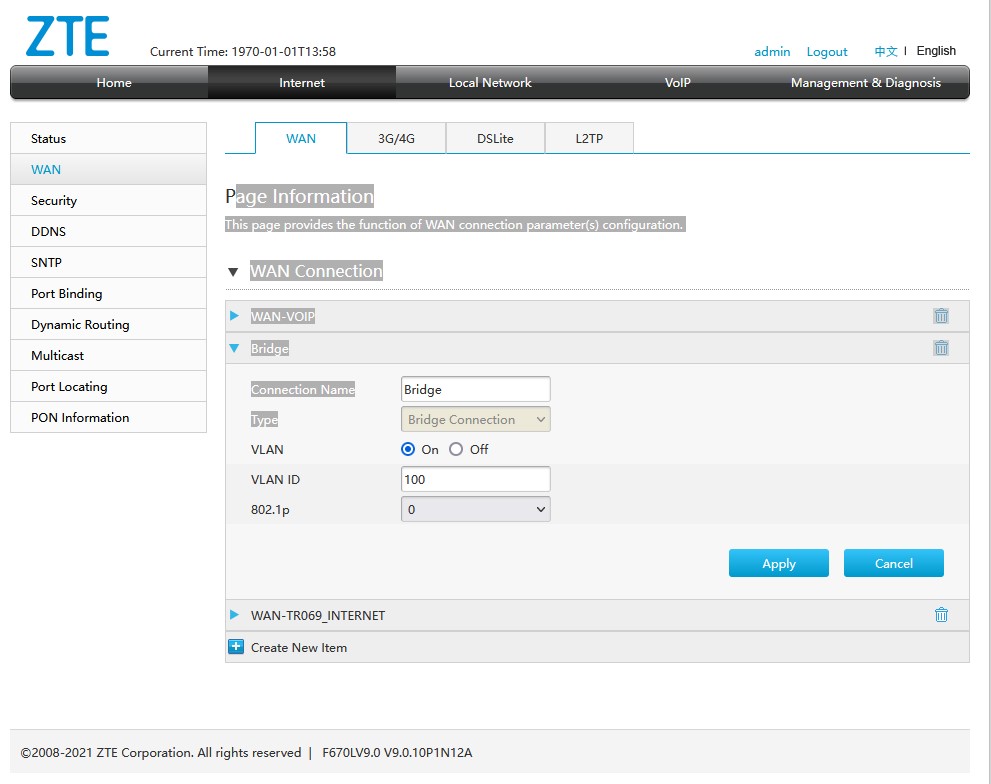Open WAN in the sidebar
The height and width of the screenshot is (784, 991).
[x=108, y=169]
